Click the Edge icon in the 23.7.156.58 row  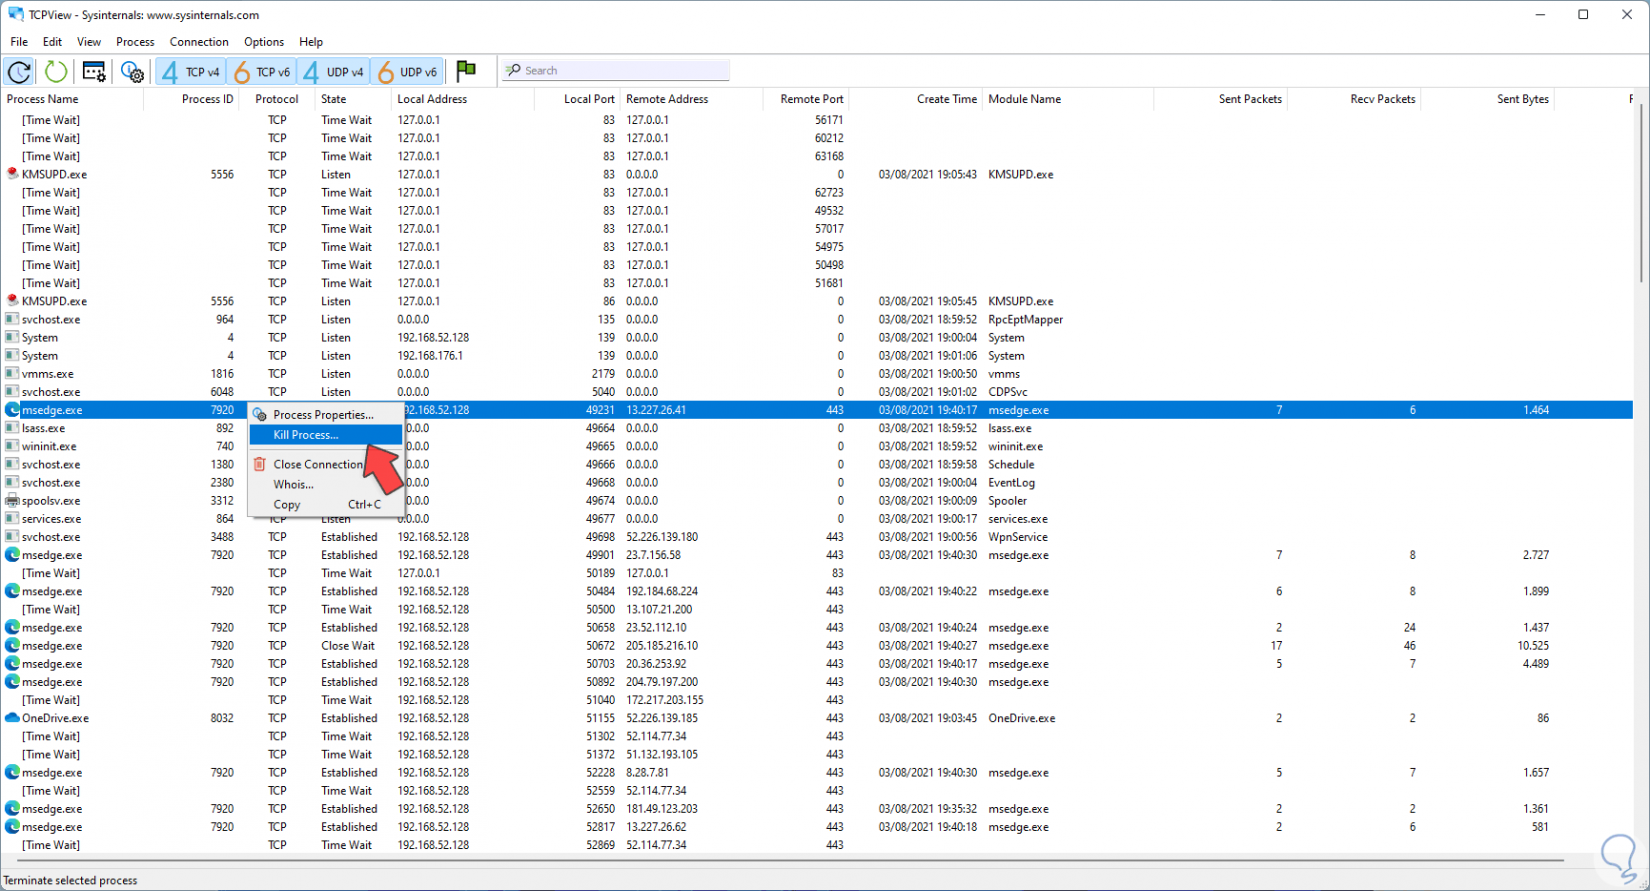[12, 555]
